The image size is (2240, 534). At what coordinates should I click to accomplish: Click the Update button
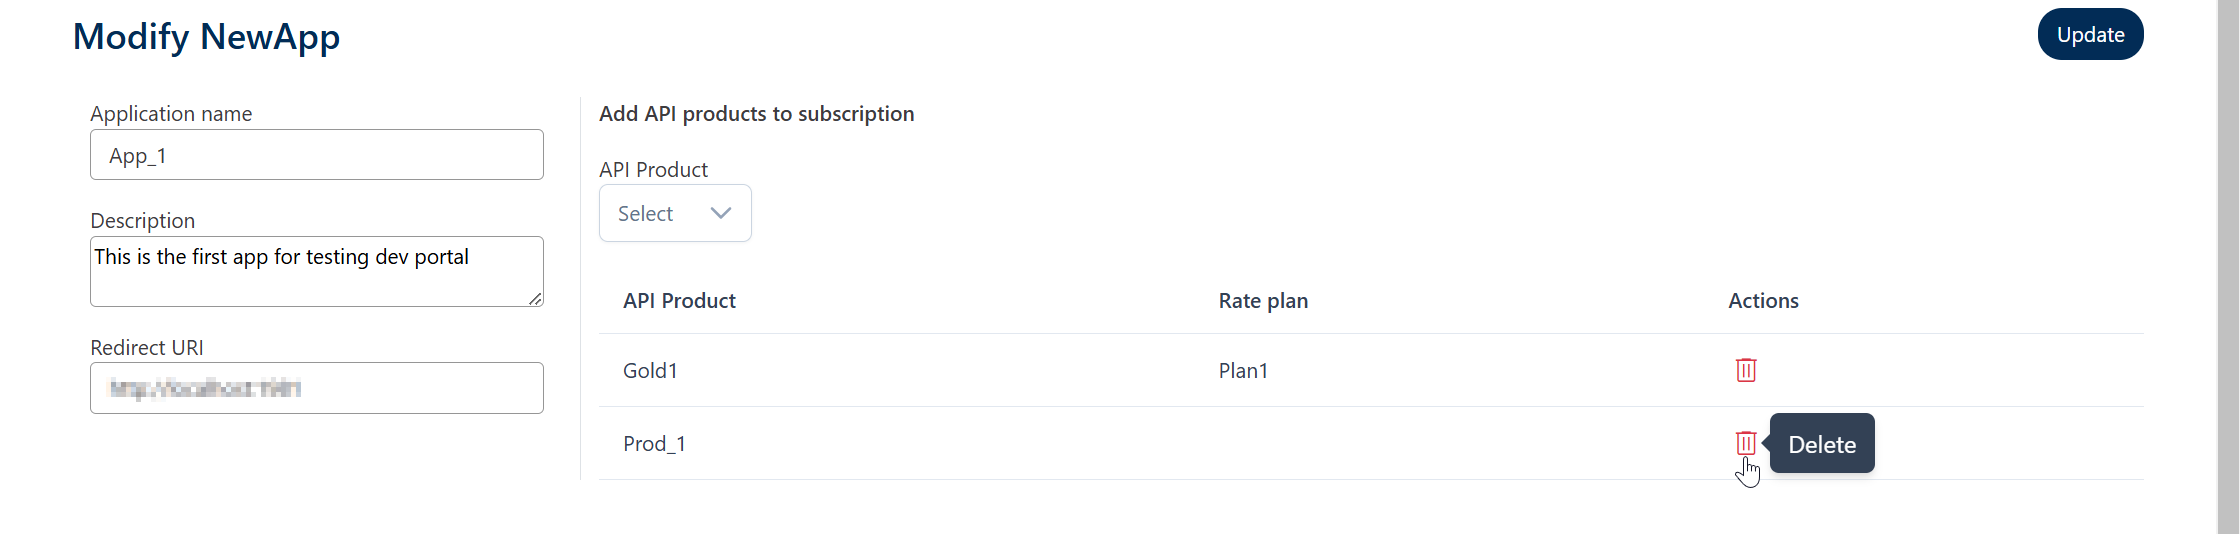[2090, 34]
